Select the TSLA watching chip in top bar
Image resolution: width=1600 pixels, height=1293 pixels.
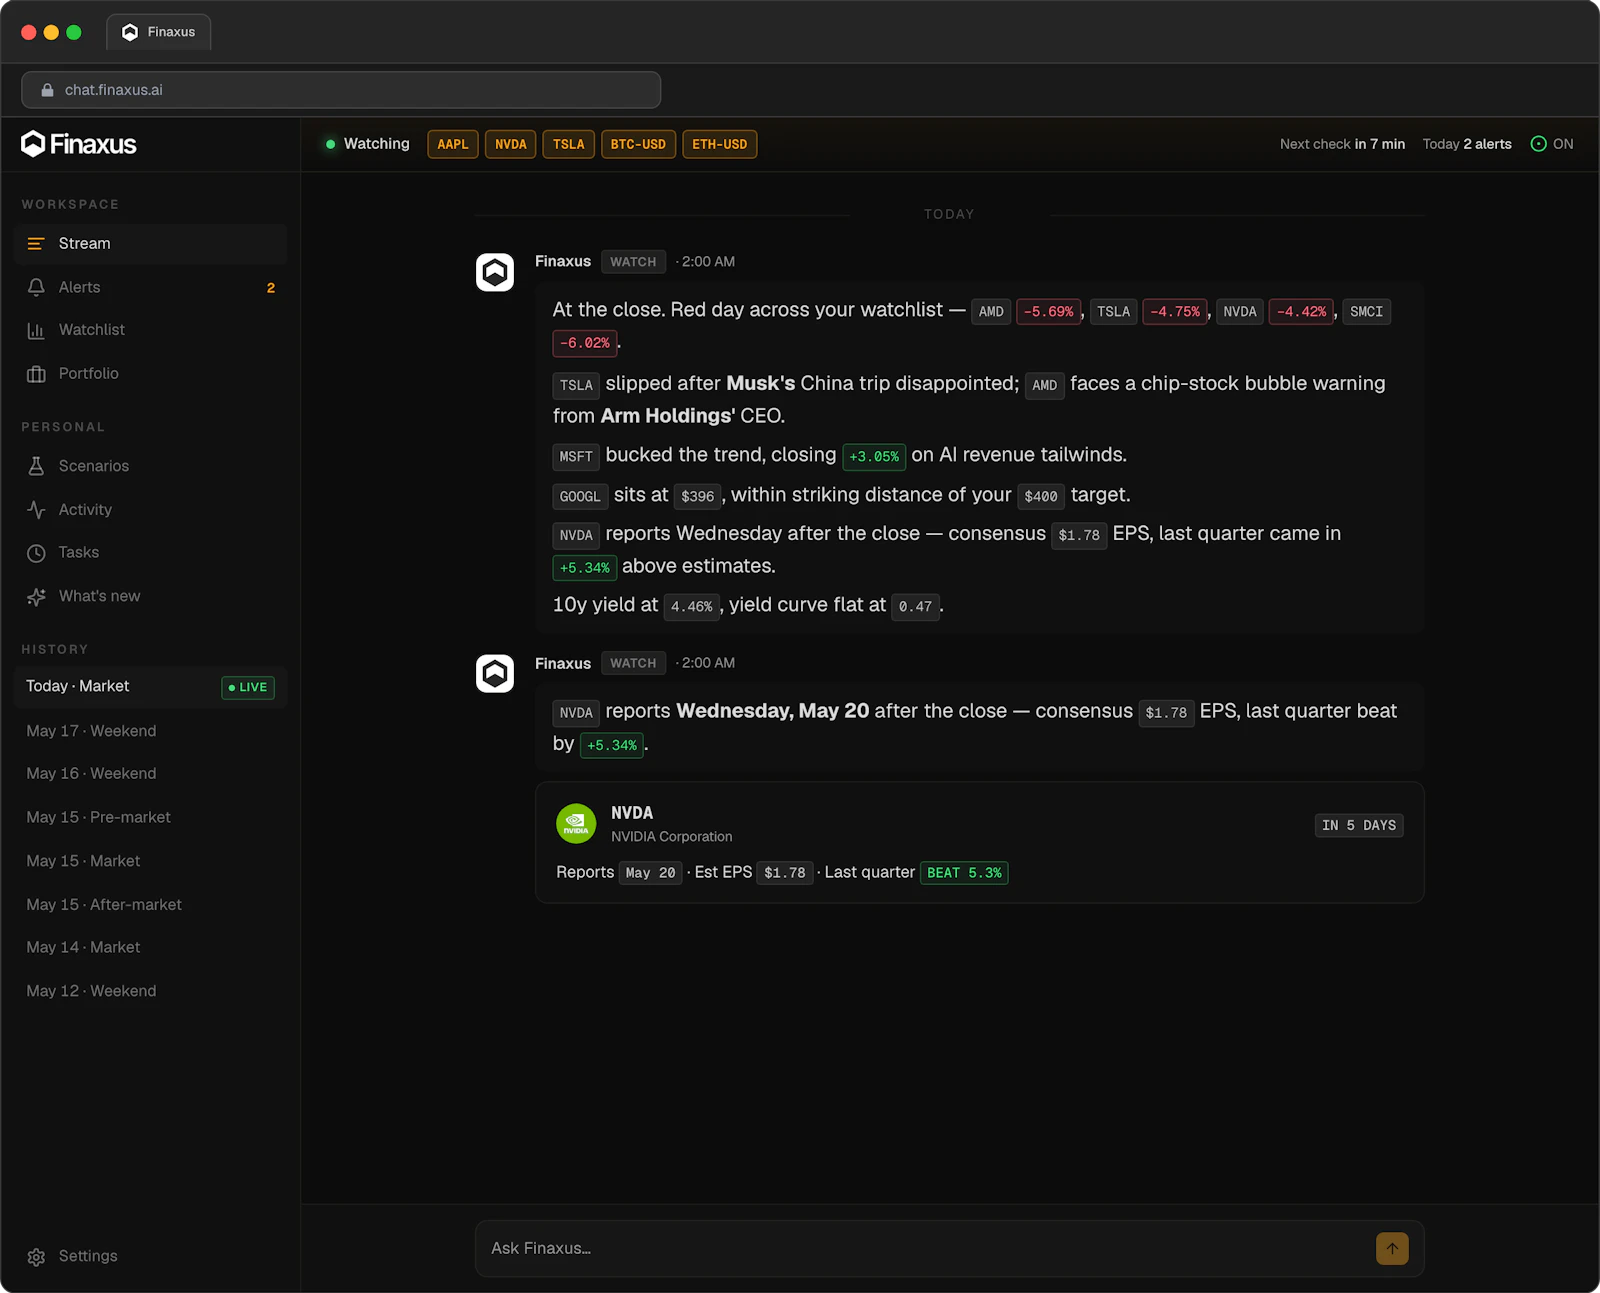coord(569,144)
